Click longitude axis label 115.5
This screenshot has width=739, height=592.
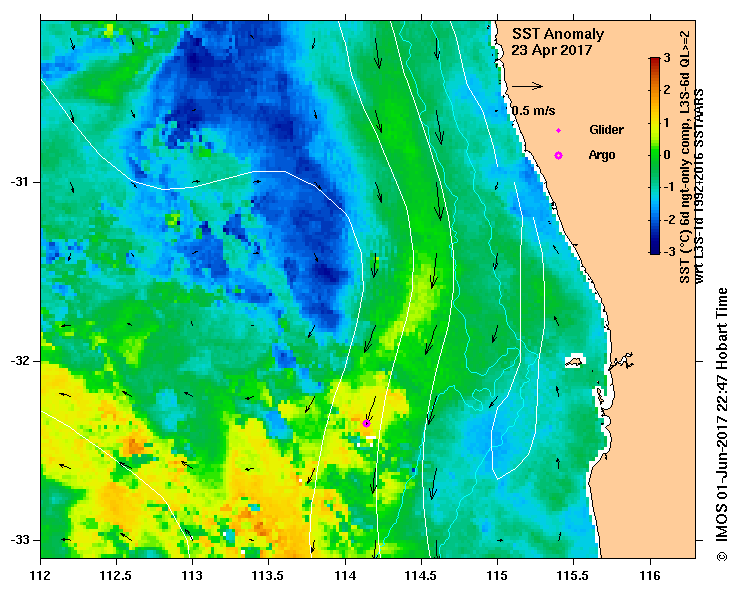pos(574,576)
